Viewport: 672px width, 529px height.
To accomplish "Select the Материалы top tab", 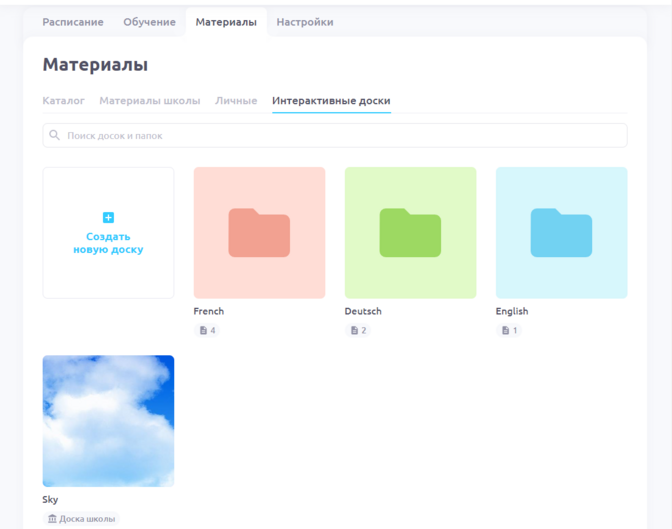I will [226, 22].
